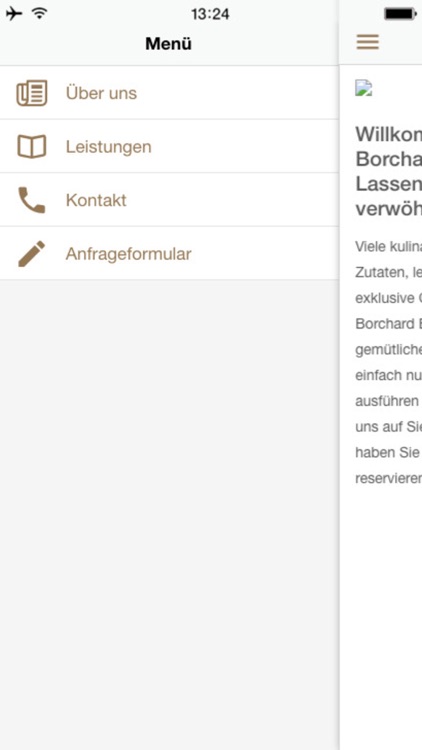The image size is (422, 750).
Task: Tap the Willkommen heading on the page
Action: point(389,134)
